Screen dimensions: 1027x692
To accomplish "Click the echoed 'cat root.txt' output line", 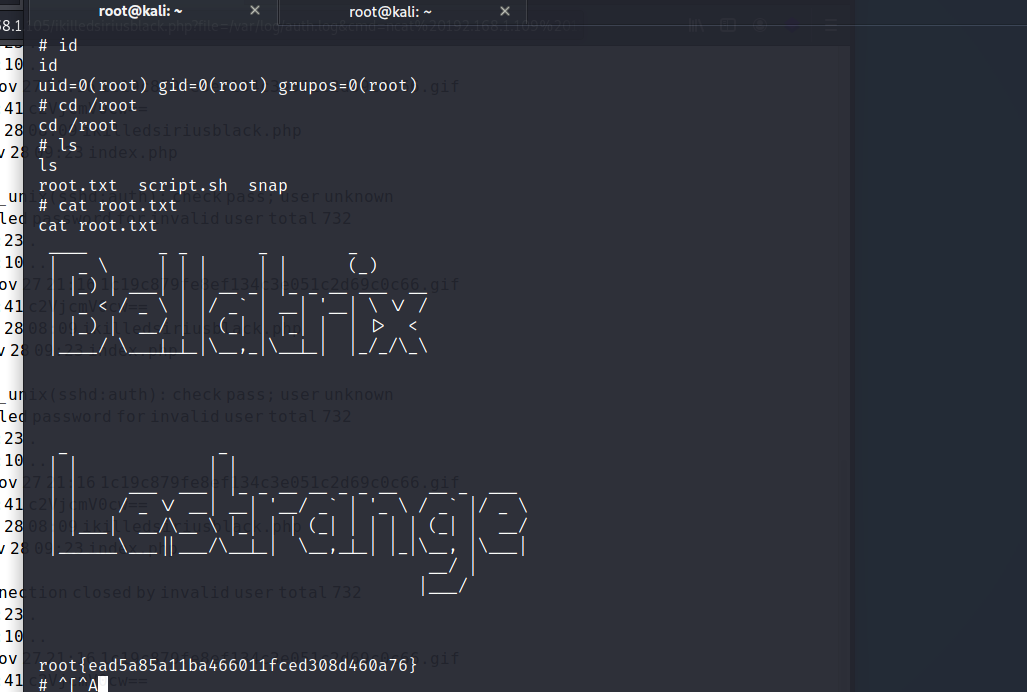I will click(98, 226).
